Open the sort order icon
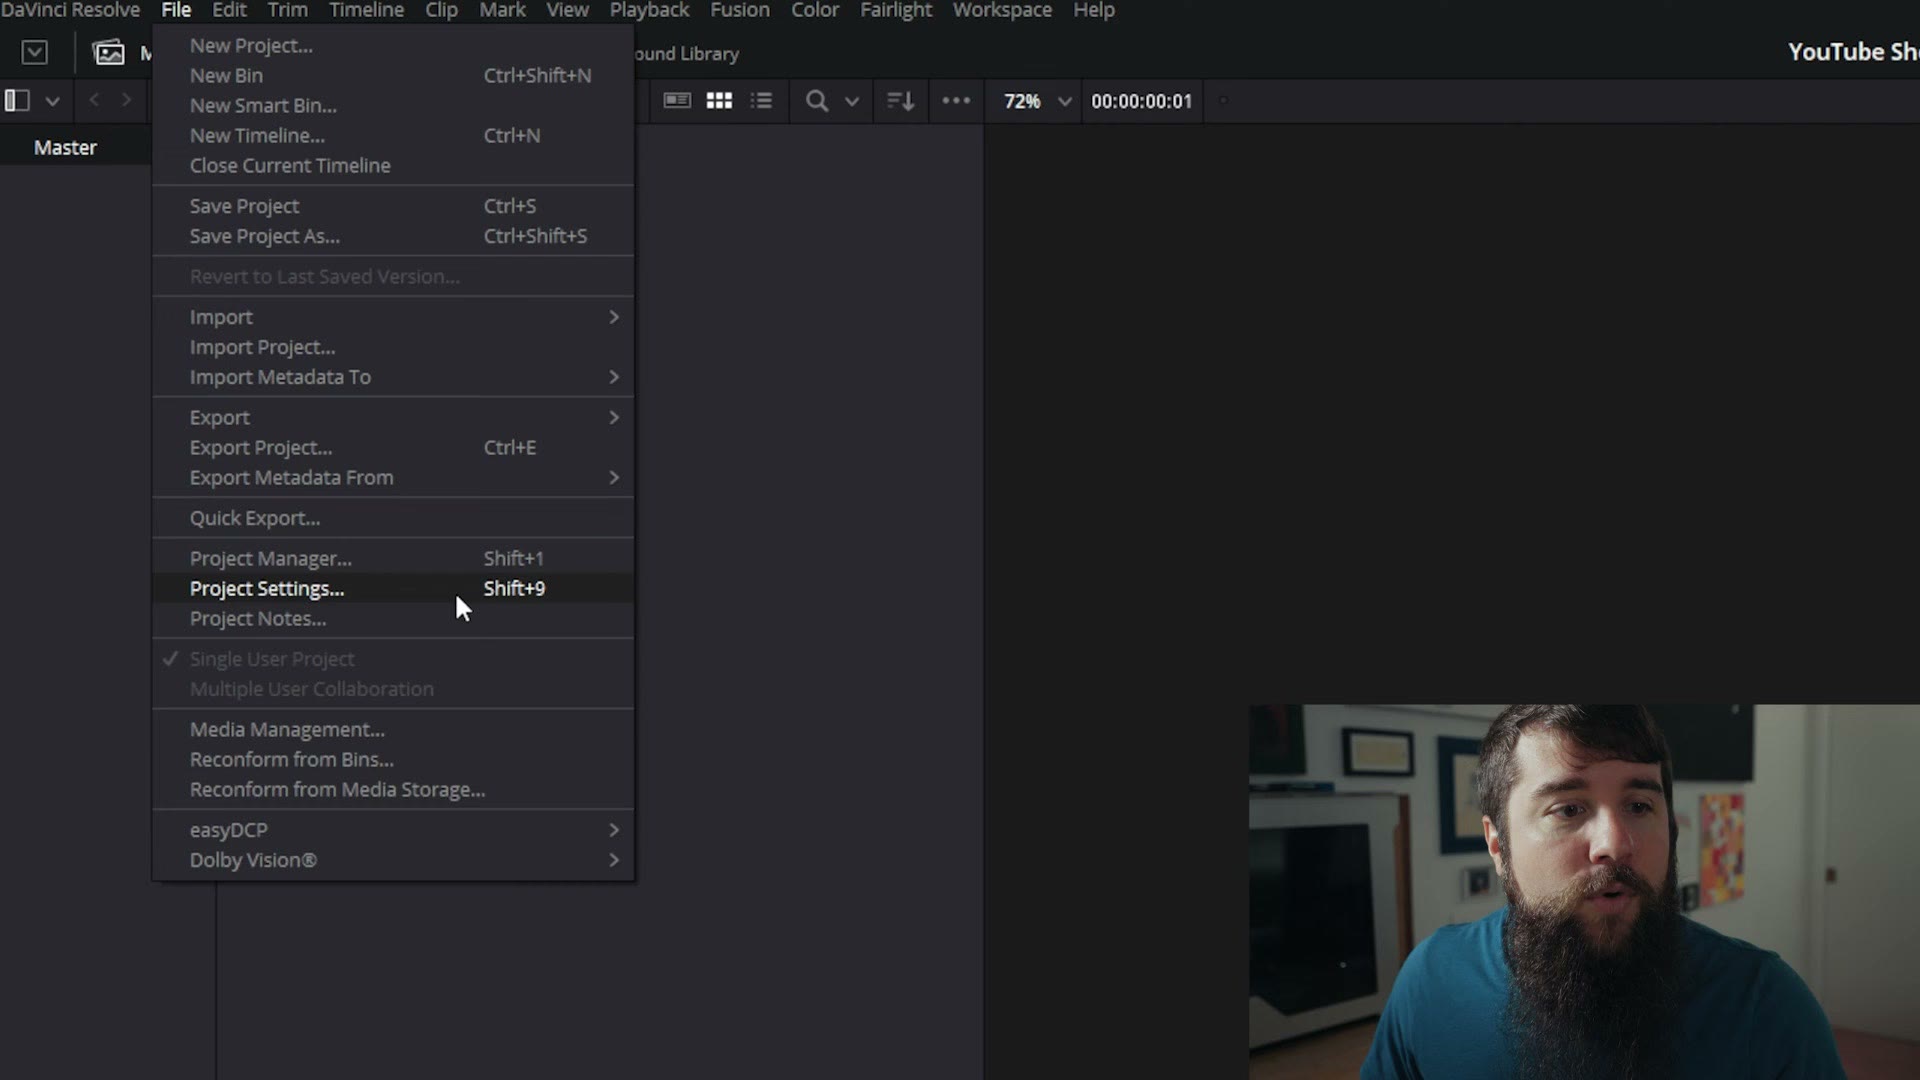The image size is (1920, 1080). coord(900,101)
